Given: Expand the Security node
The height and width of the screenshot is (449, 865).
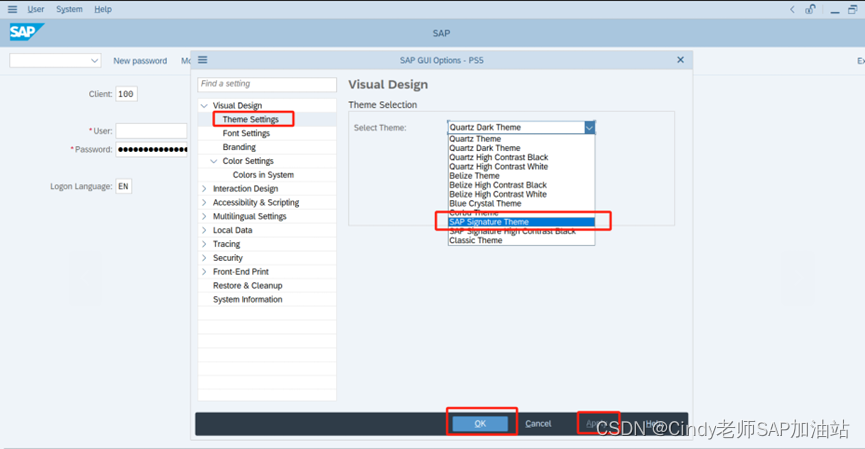Looking at the screenshot, I should click(204, 258).
